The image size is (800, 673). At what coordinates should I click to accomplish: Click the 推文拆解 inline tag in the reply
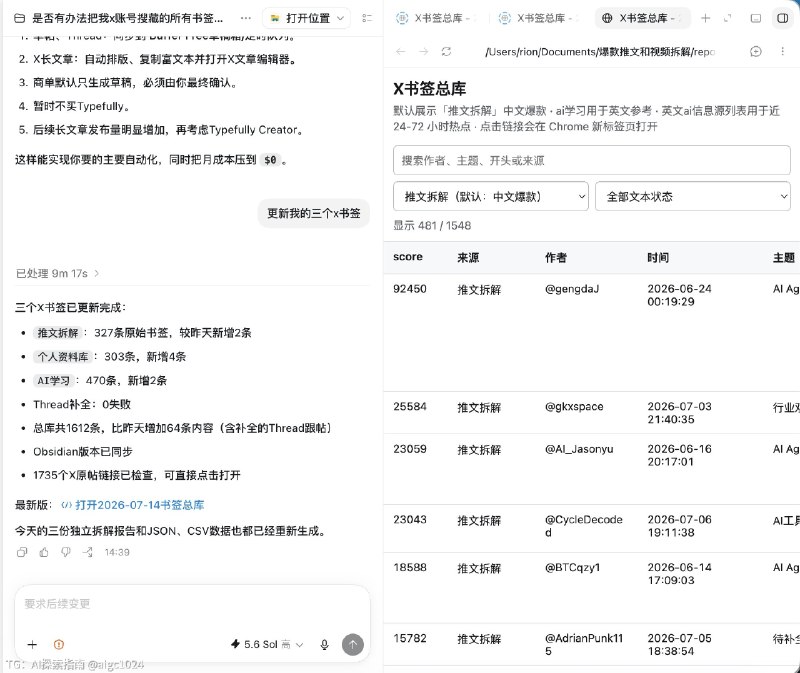pyautogui.click(x=58, y=333)
